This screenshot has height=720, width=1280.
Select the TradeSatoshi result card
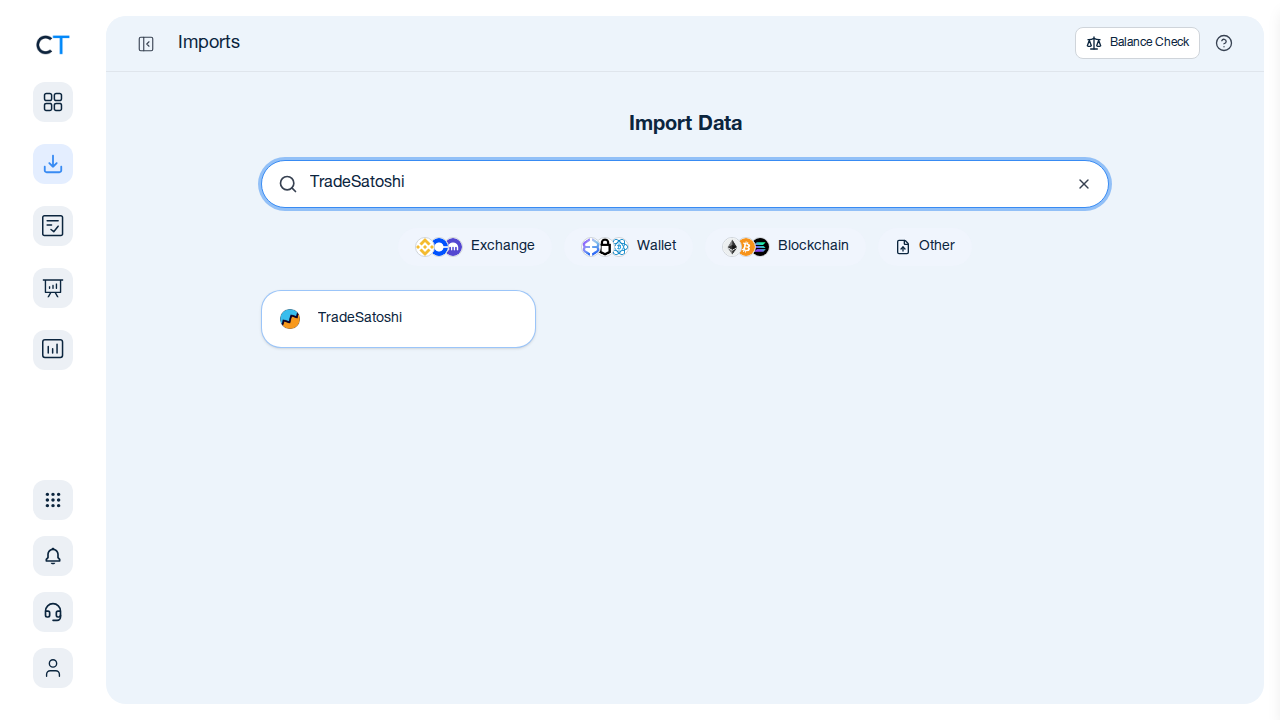click(398, 319)
